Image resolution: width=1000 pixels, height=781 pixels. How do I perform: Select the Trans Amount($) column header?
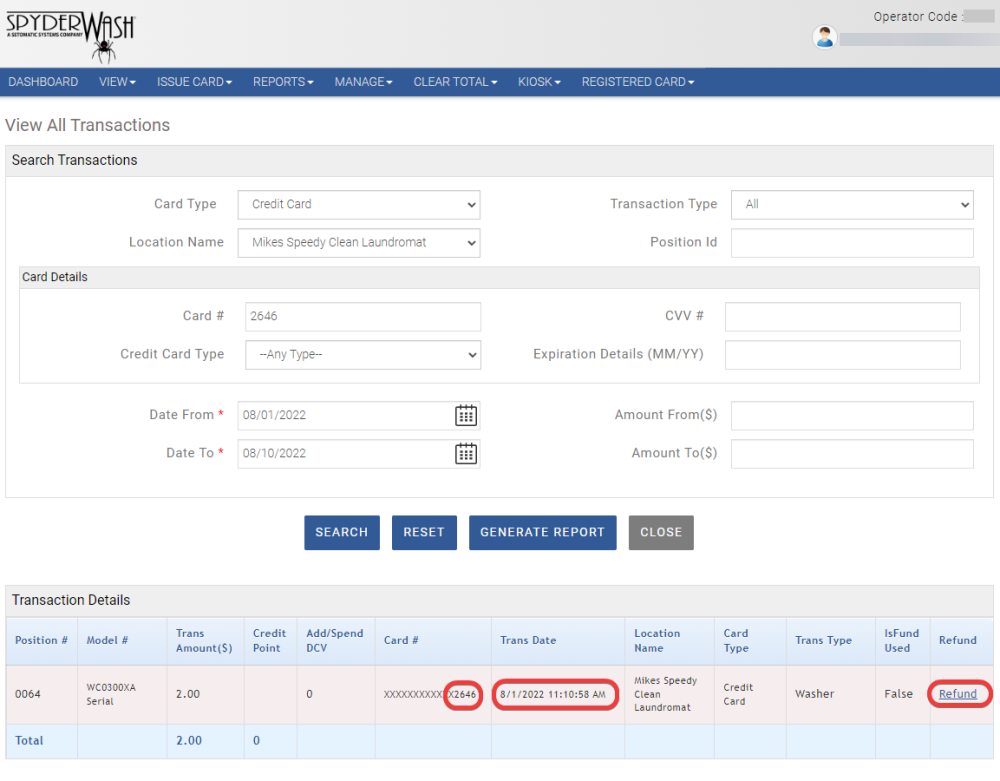pos(204,641)
